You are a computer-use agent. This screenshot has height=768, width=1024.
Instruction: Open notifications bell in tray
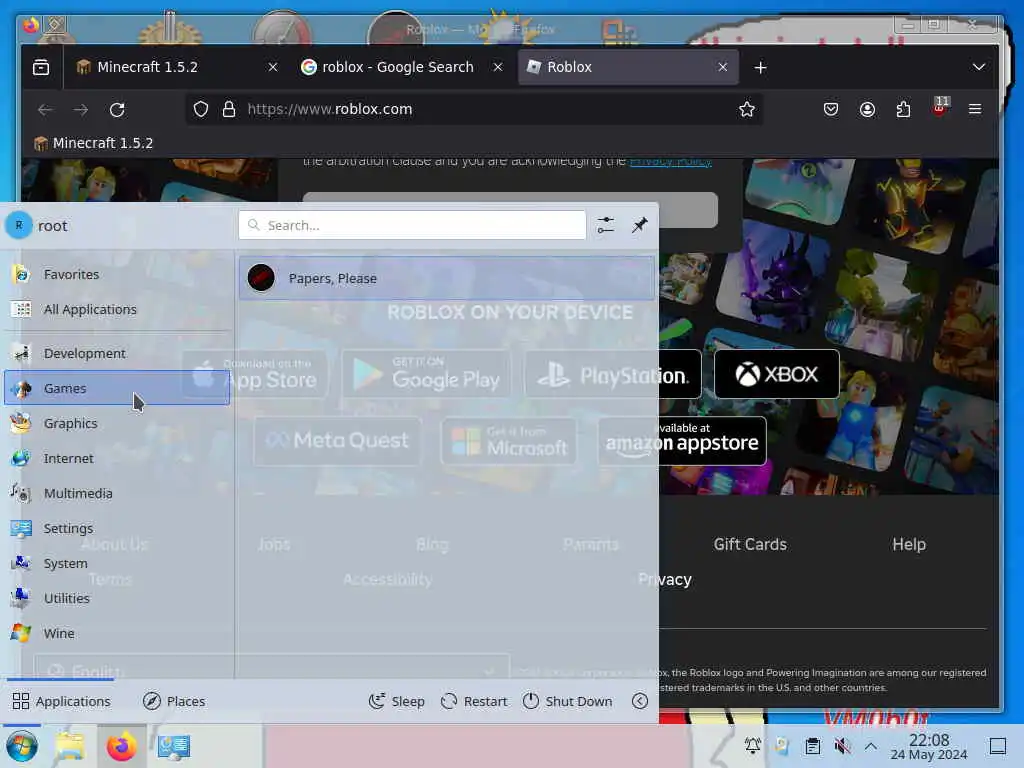753,746
